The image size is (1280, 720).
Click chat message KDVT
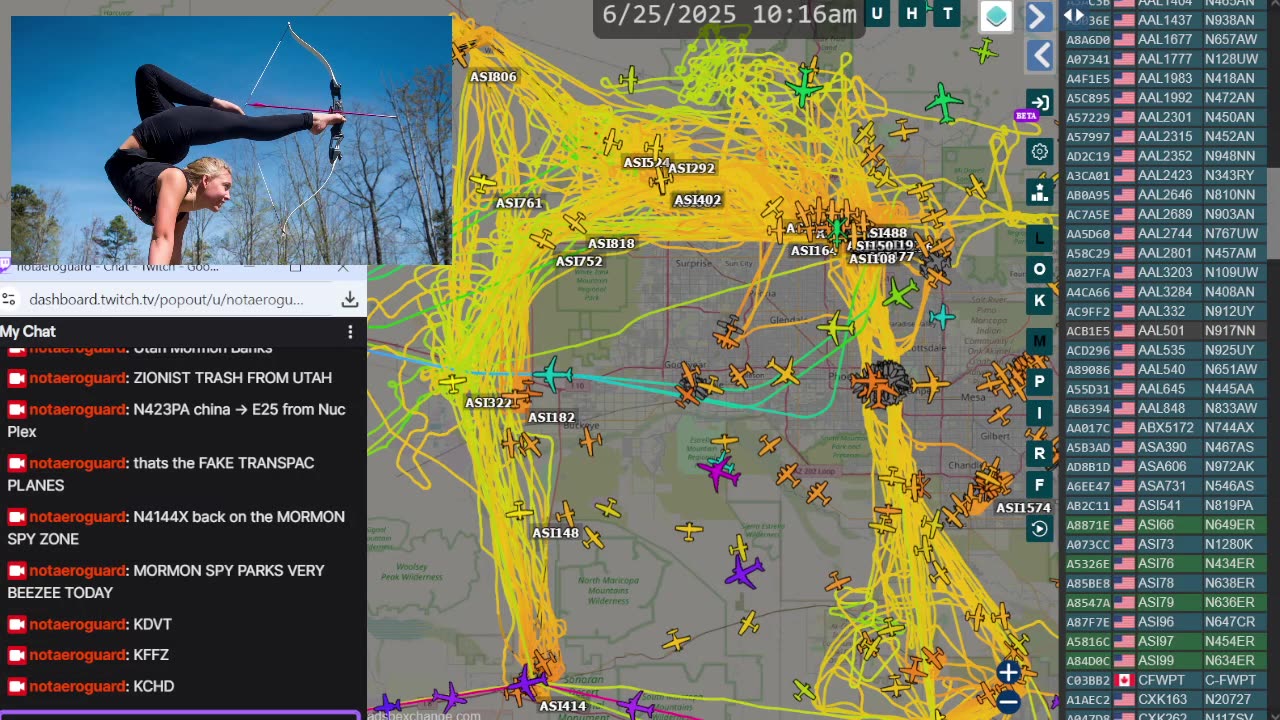(x=152, y=624)
